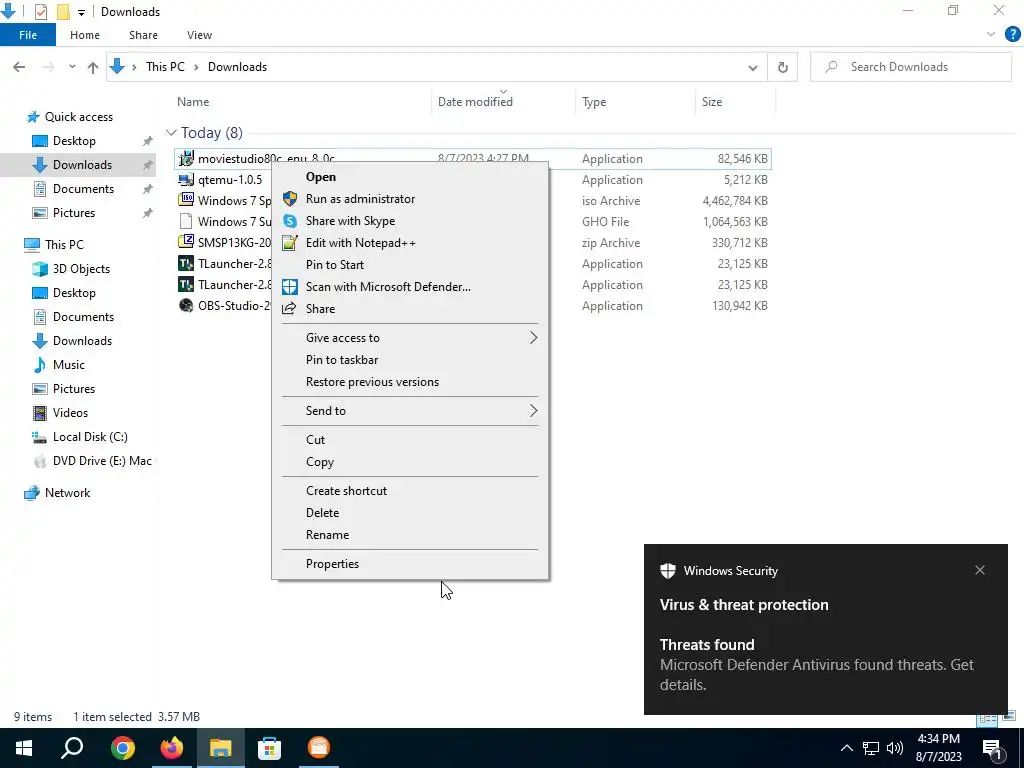Expand the Give access to submenu

(x=410, y=338)
